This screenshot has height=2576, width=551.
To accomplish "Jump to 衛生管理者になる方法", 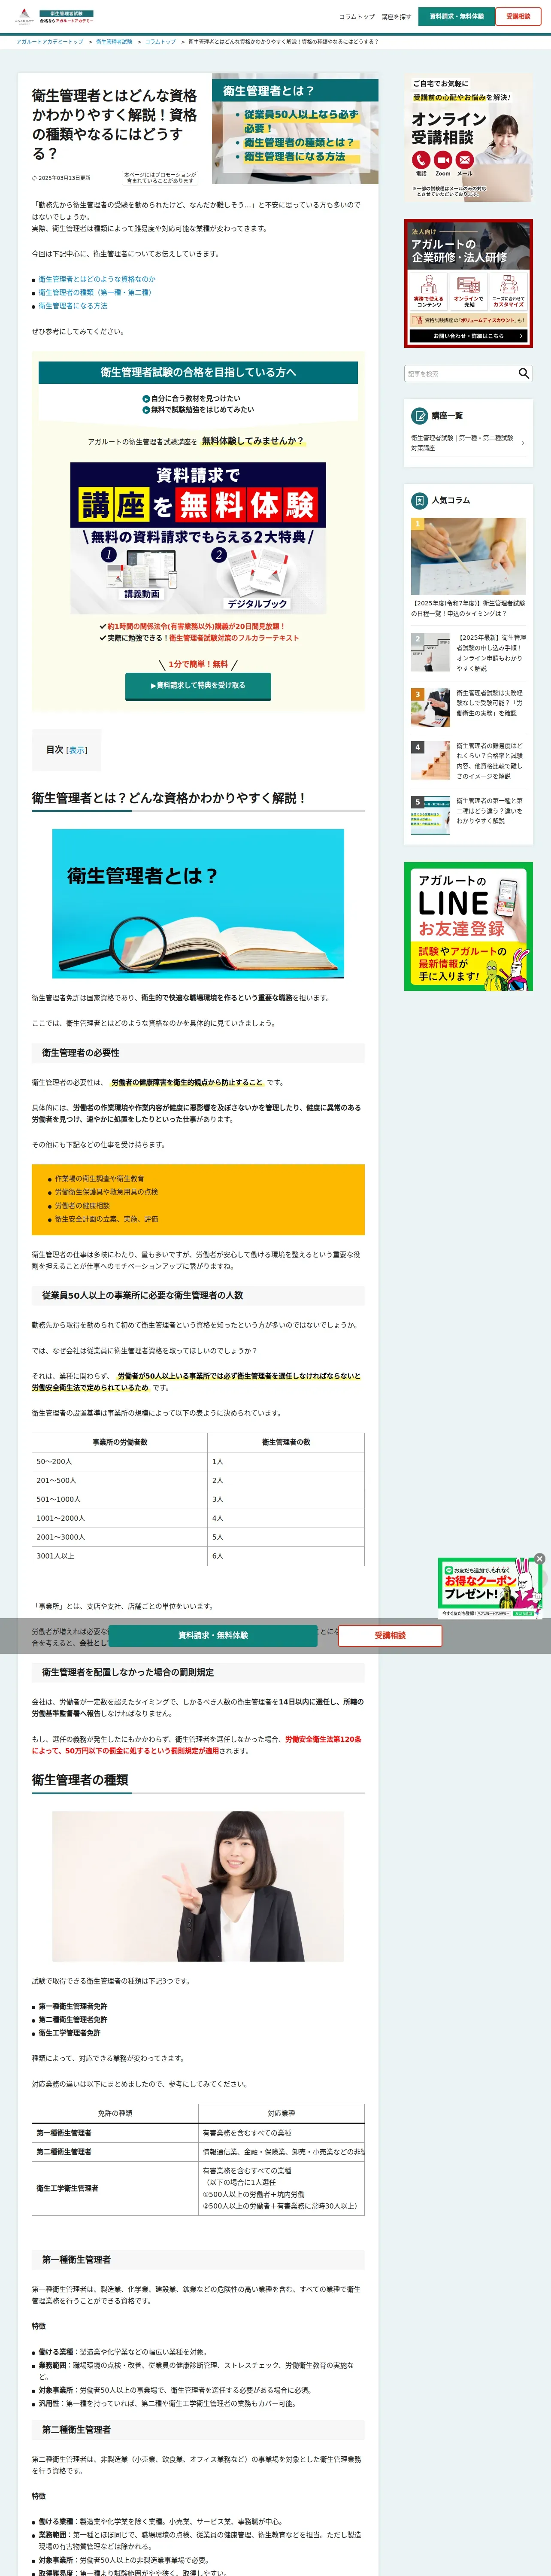I will (x=73, y=306).
